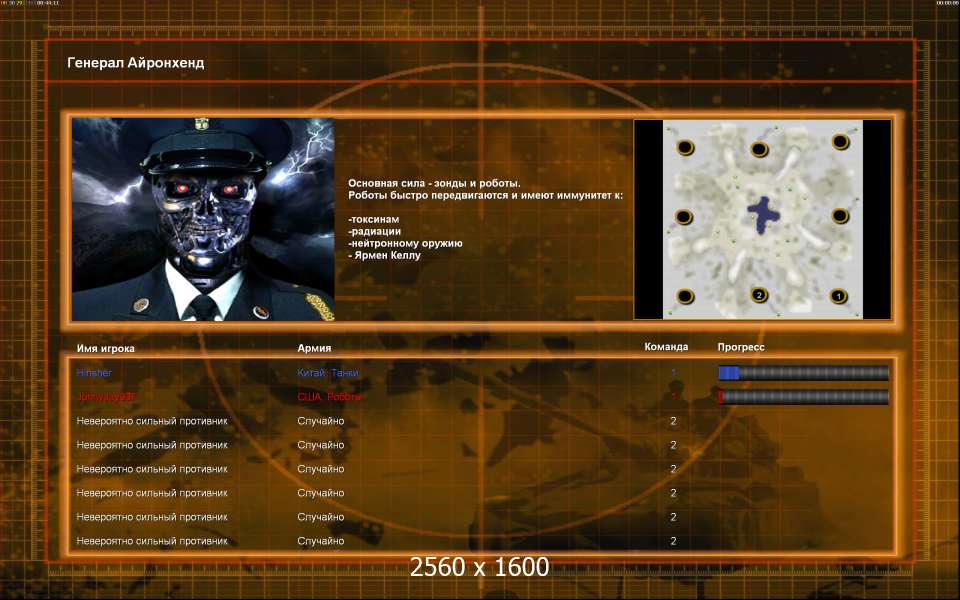Image resolution: width=960 pixels, height=600 pixels.
Task: Click the blue progress bar of China Tanks player
Action: (x=803, y=372)
